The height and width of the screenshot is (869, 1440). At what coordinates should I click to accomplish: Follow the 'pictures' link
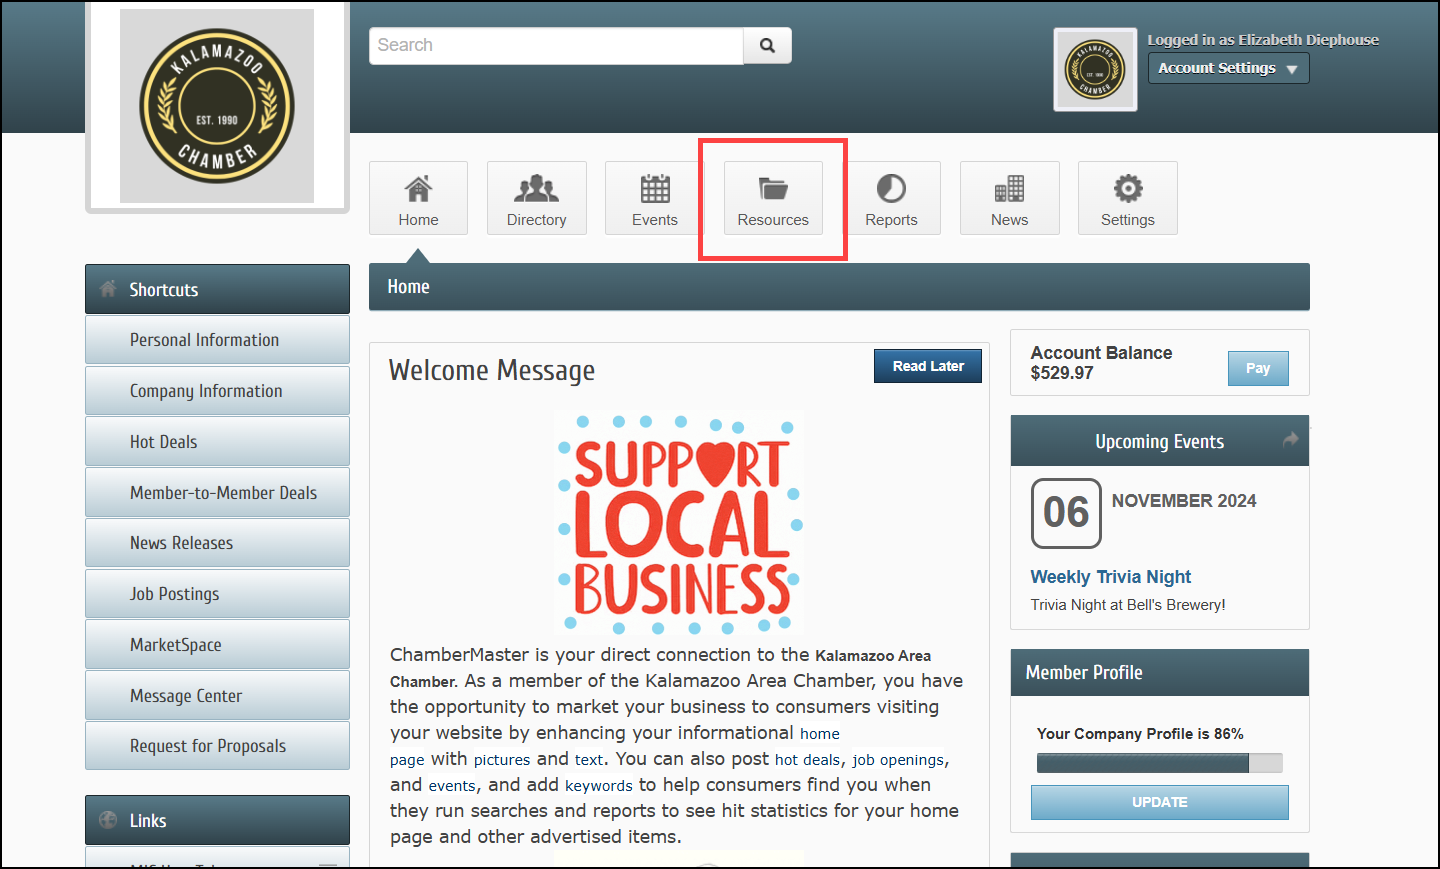[x=502, y=760]
